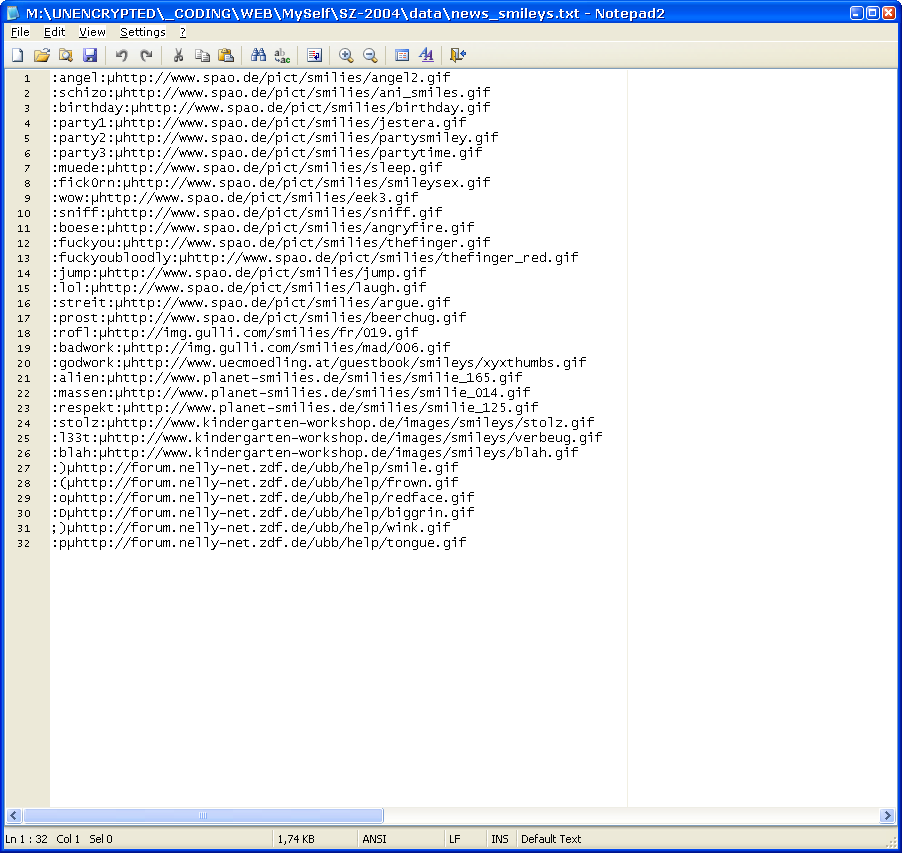This screenshot has width=902, height=853.
Task: Open Find with the binoculars icon
Action: (x=258, y=55)
